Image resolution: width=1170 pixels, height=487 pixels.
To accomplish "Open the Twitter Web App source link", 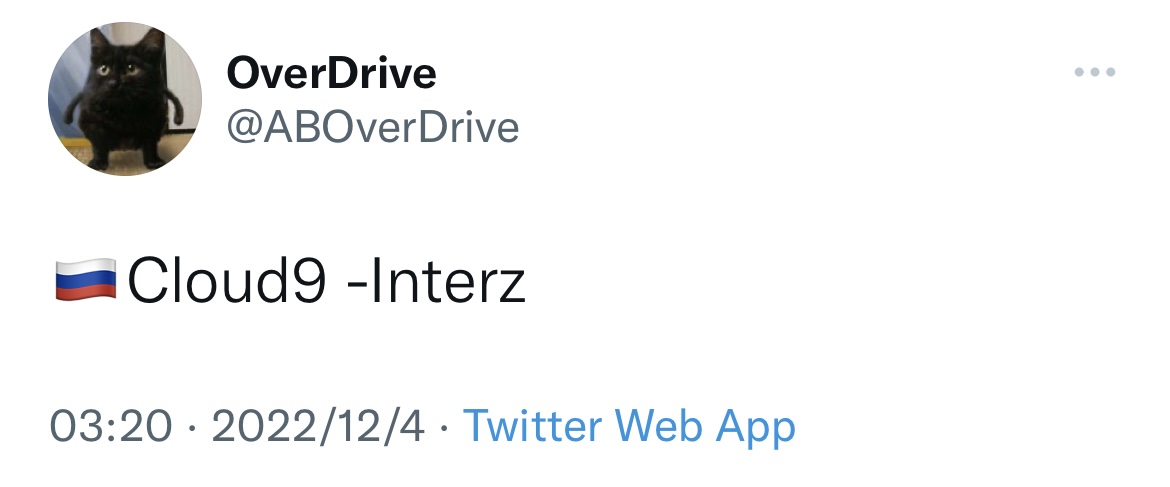I will 629,427.
